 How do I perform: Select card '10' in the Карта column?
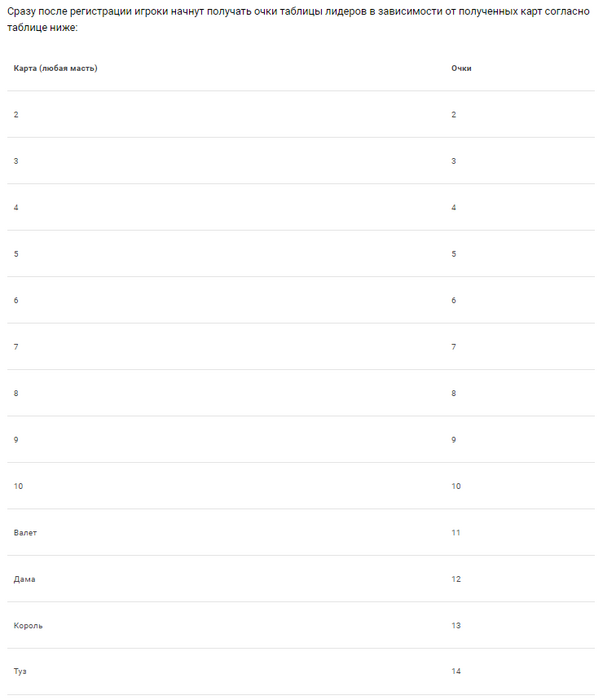19,486
